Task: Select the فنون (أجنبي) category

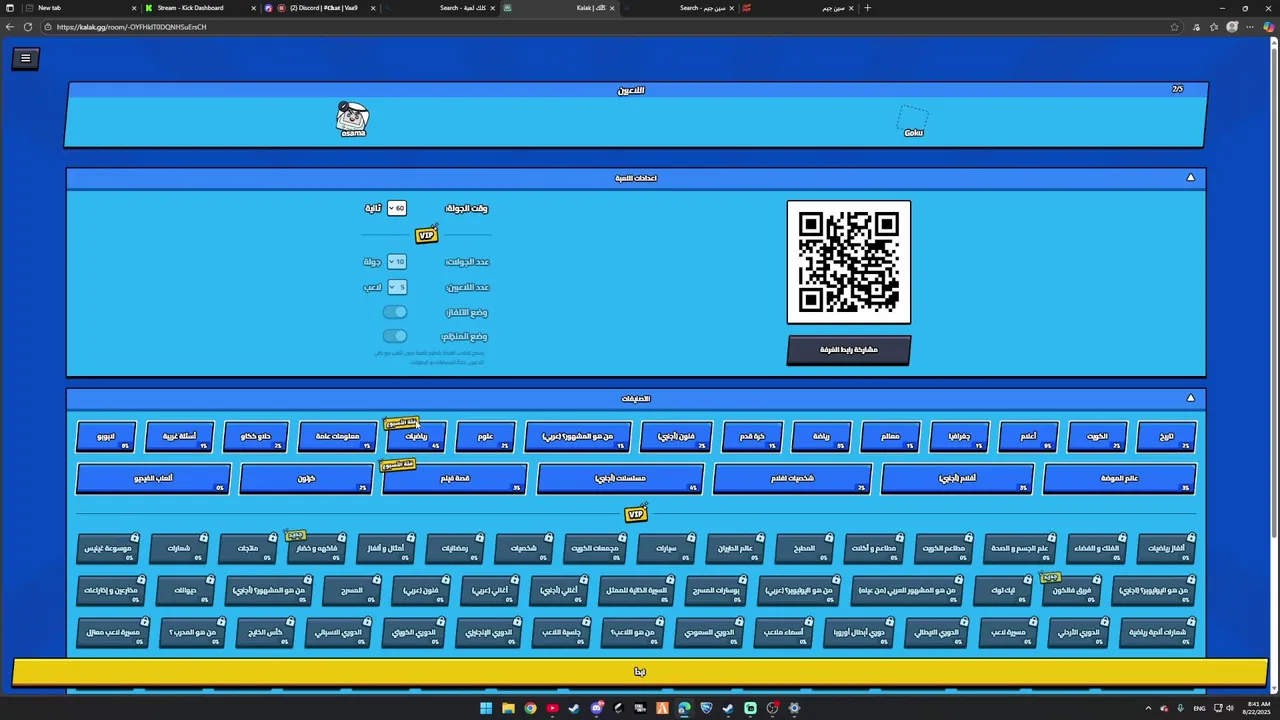Action: coord(676,436)
